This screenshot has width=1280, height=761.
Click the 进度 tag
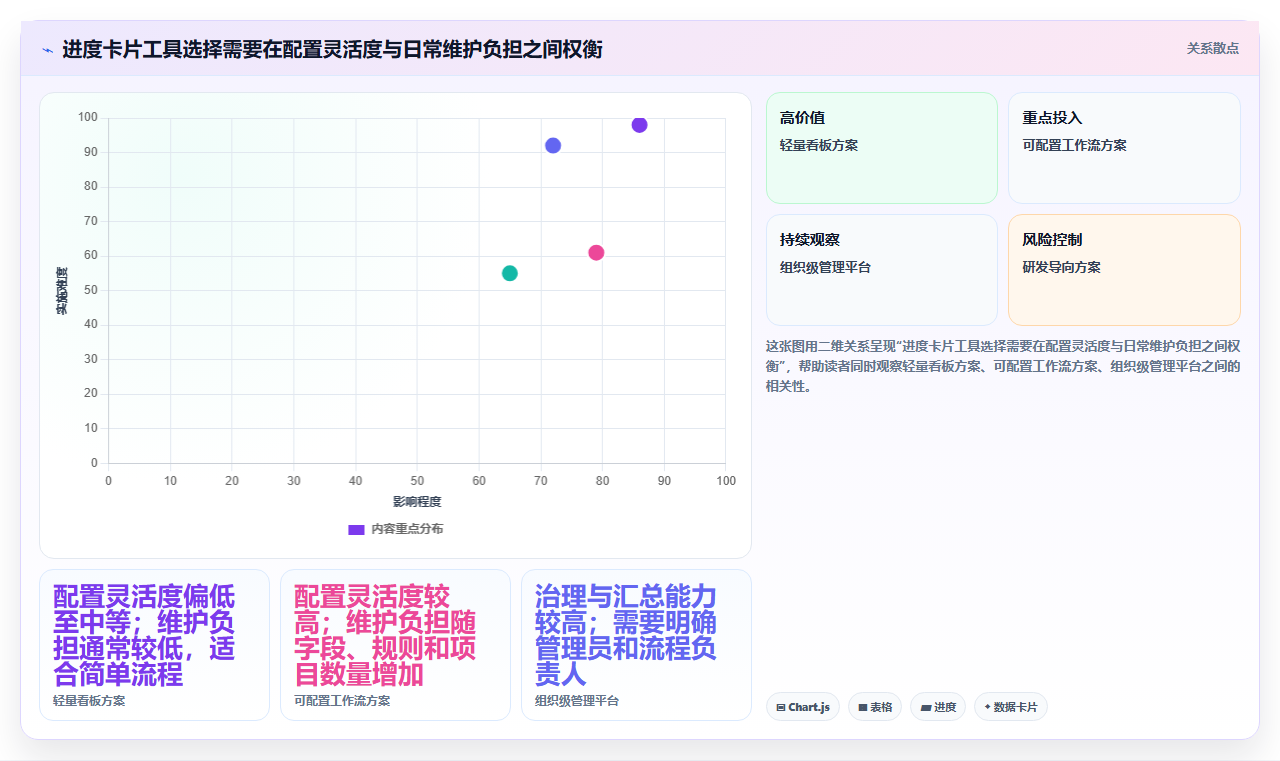938,707
